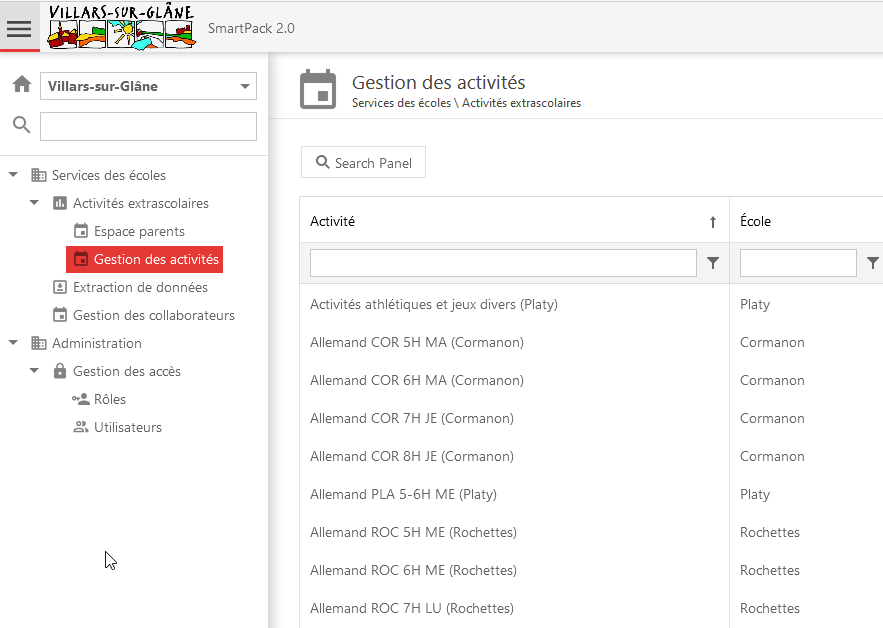883x628 pixels.
Task: Click the Activité column filter text box
Action: click(x=503, y=263)
